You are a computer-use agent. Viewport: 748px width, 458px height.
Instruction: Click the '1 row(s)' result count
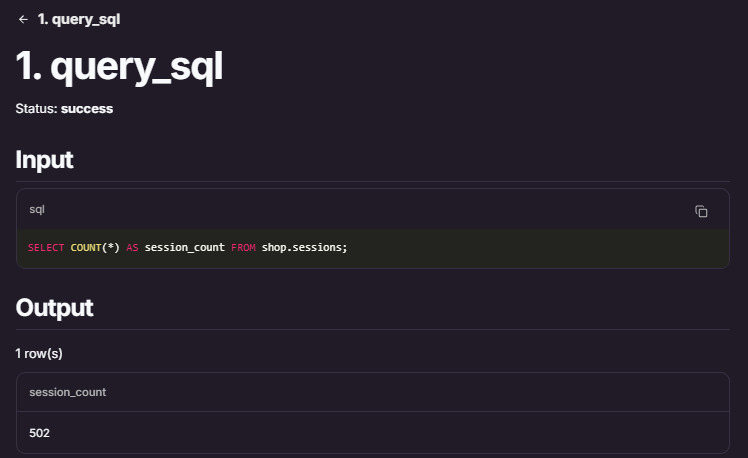click(x=39, y=354)
